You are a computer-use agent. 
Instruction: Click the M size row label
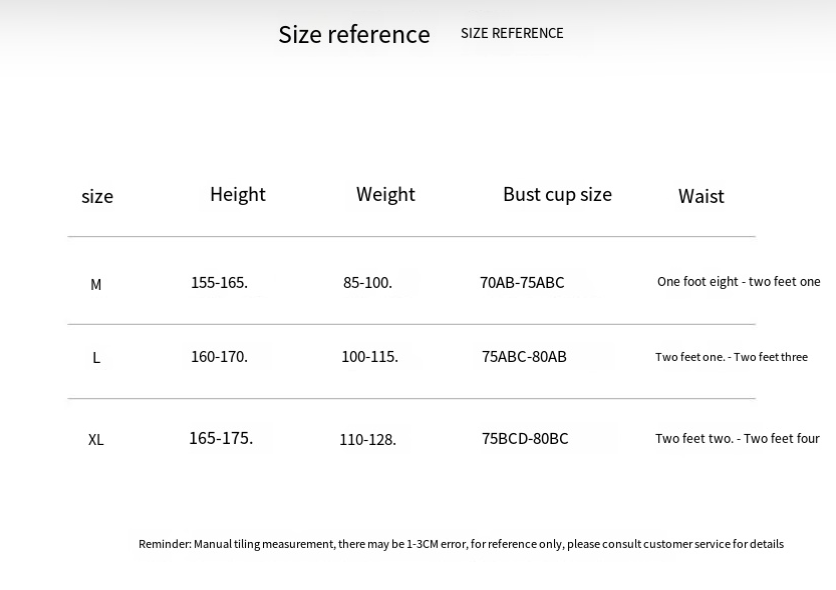click(96, 285)
